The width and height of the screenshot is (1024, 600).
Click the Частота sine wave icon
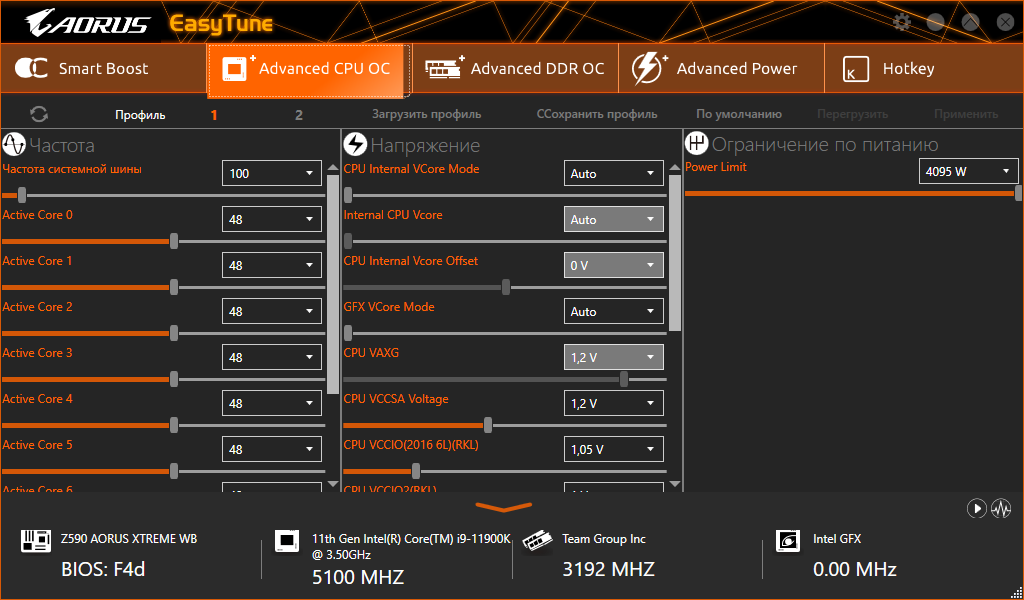(x=14, y=144)
